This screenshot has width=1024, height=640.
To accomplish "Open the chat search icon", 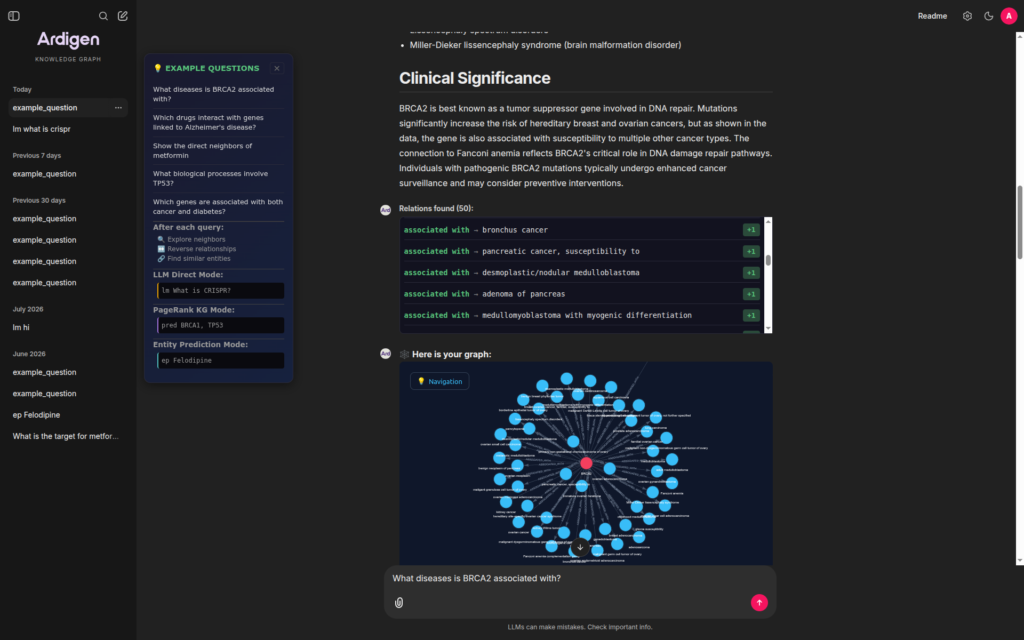I will point(103,16).
